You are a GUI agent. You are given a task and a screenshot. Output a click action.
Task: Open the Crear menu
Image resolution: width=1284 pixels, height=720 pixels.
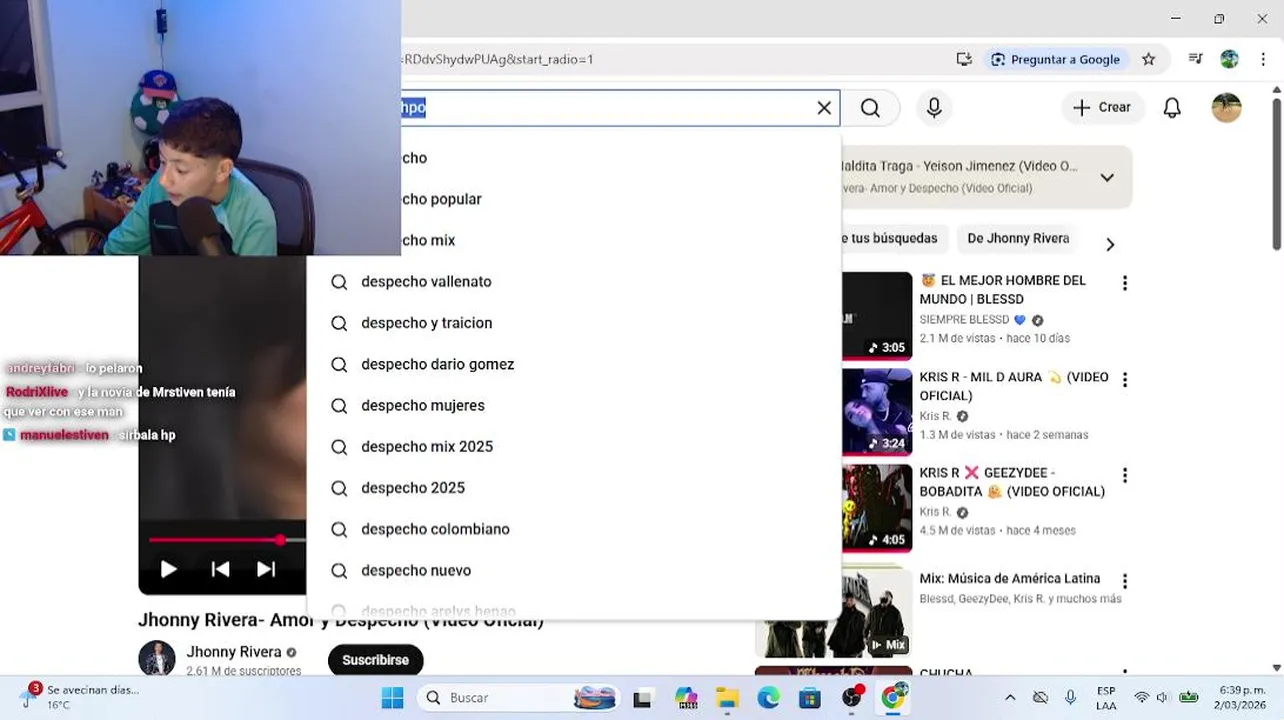point(1101,107)
